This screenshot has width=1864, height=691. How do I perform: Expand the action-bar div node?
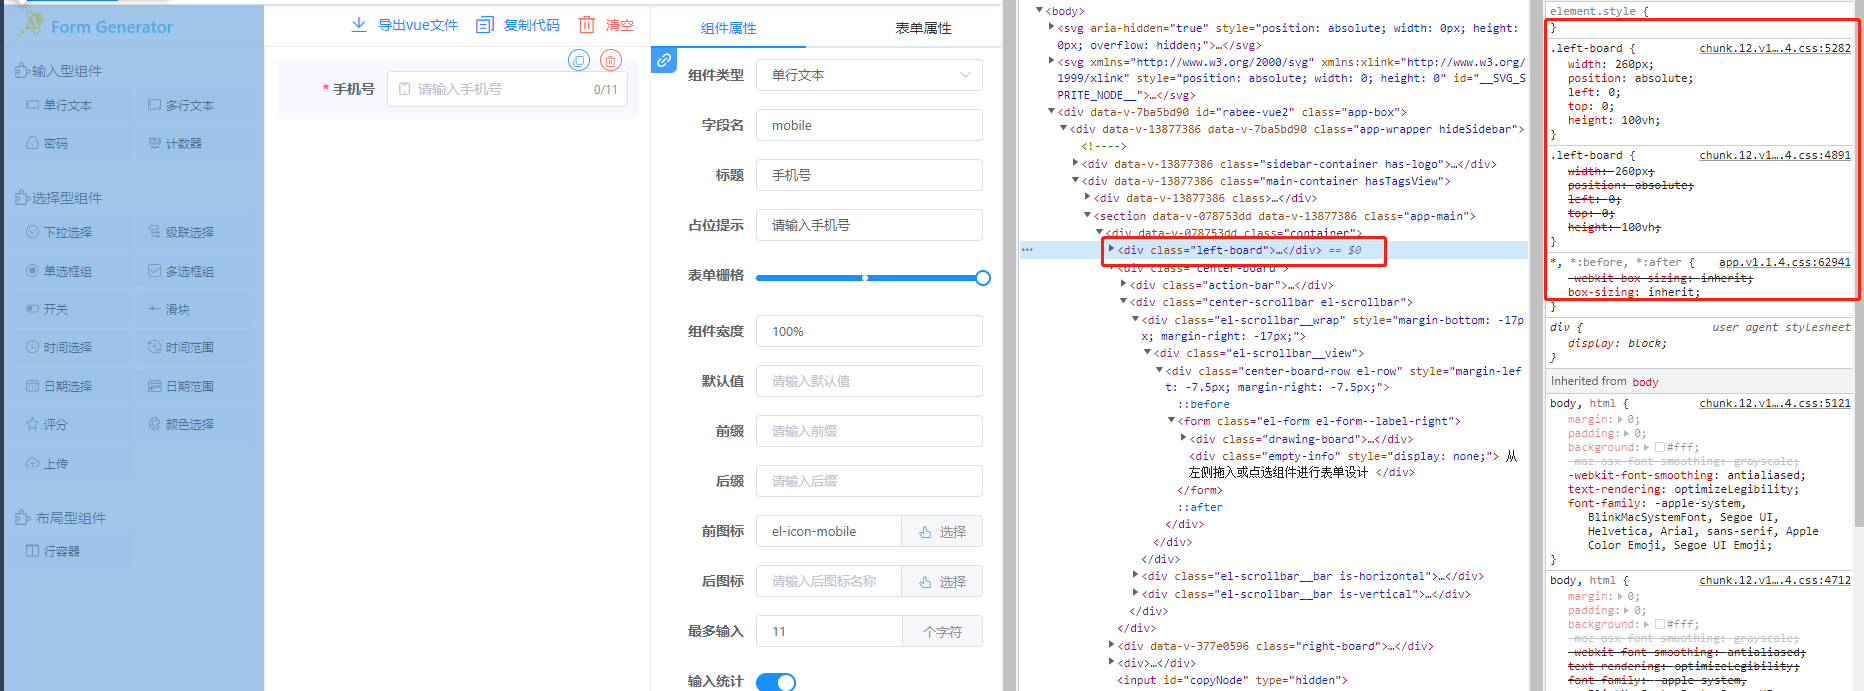click(x=1123, y=285)
